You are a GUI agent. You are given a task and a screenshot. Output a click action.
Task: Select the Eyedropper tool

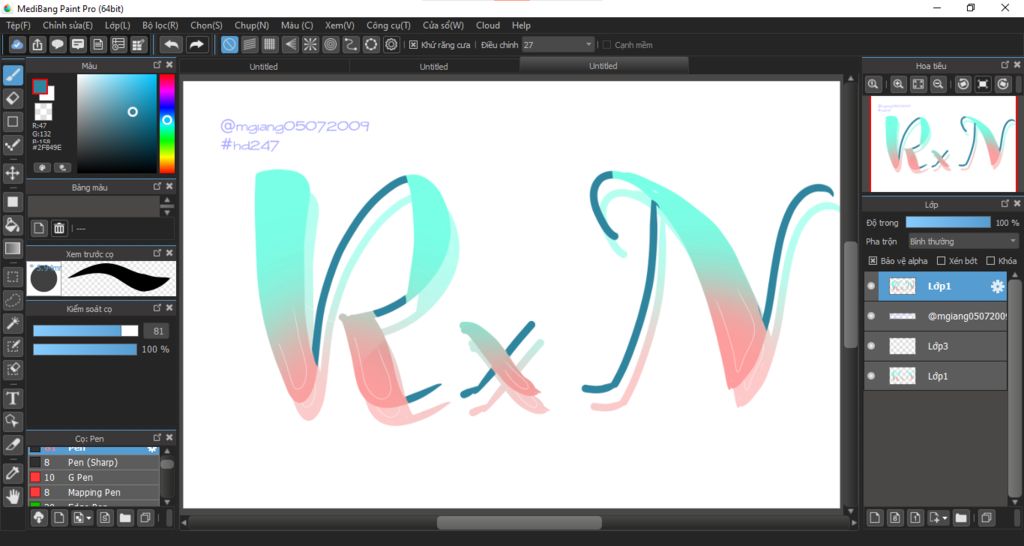point(12,473)
